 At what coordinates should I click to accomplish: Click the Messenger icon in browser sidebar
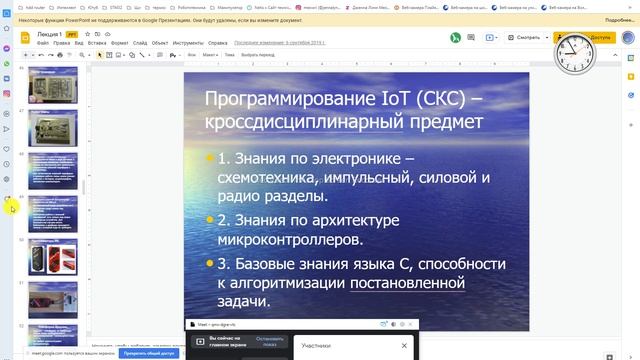7,49
